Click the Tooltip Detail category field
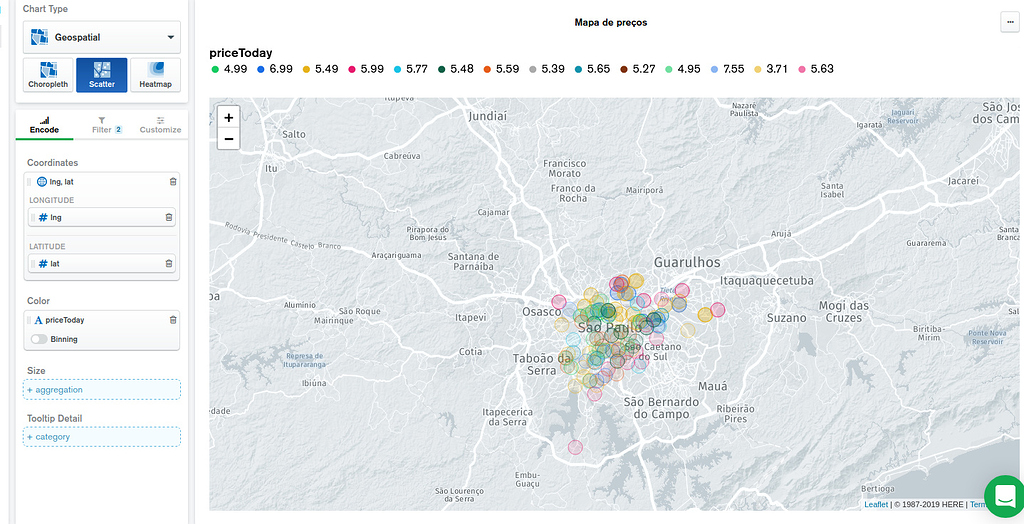The image size is (1024, 524). [103, 437]
